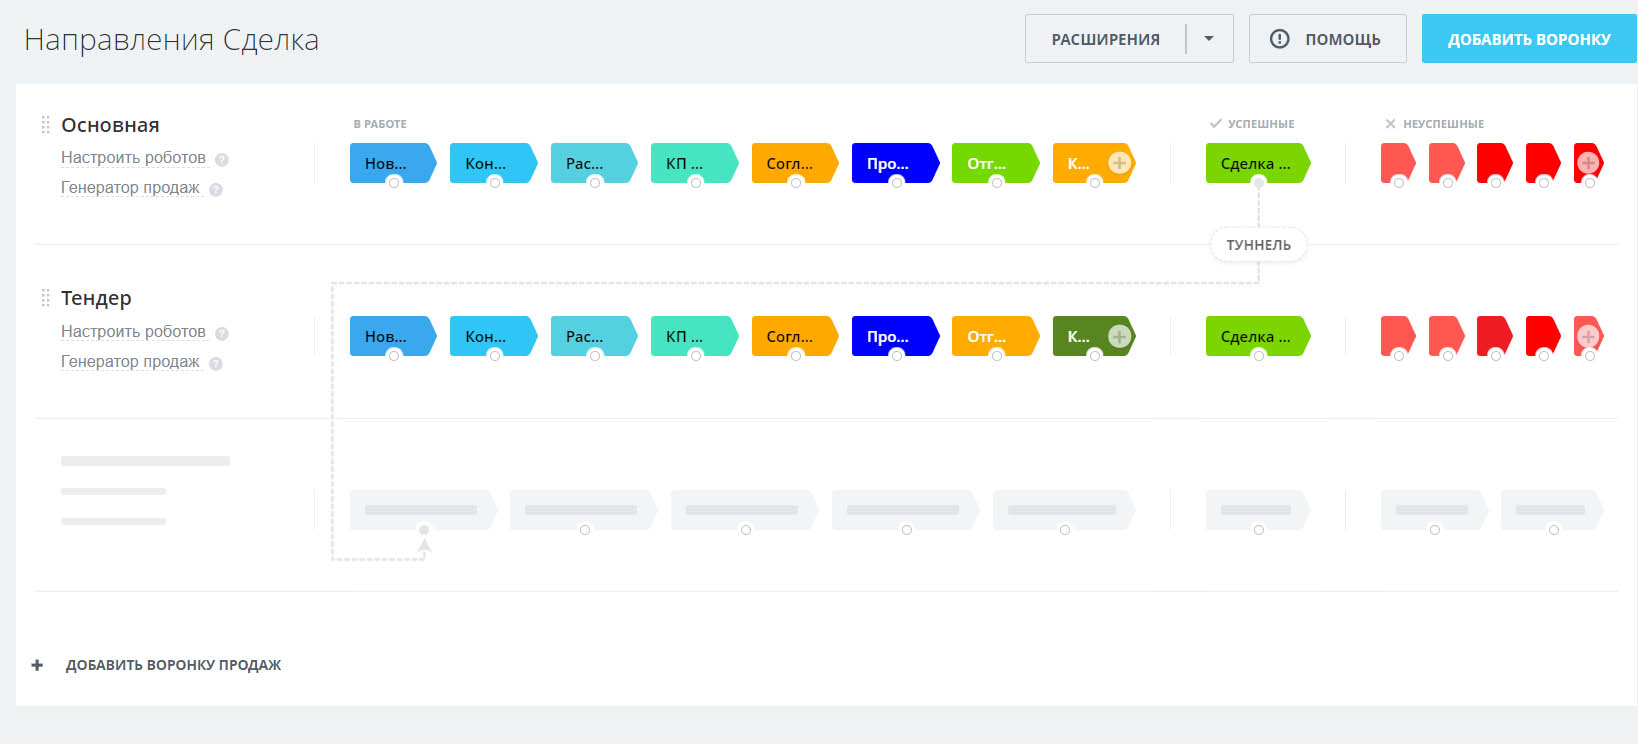
Task: Click the drag handle of Тендер funnel
Action: tap(45, 298)
